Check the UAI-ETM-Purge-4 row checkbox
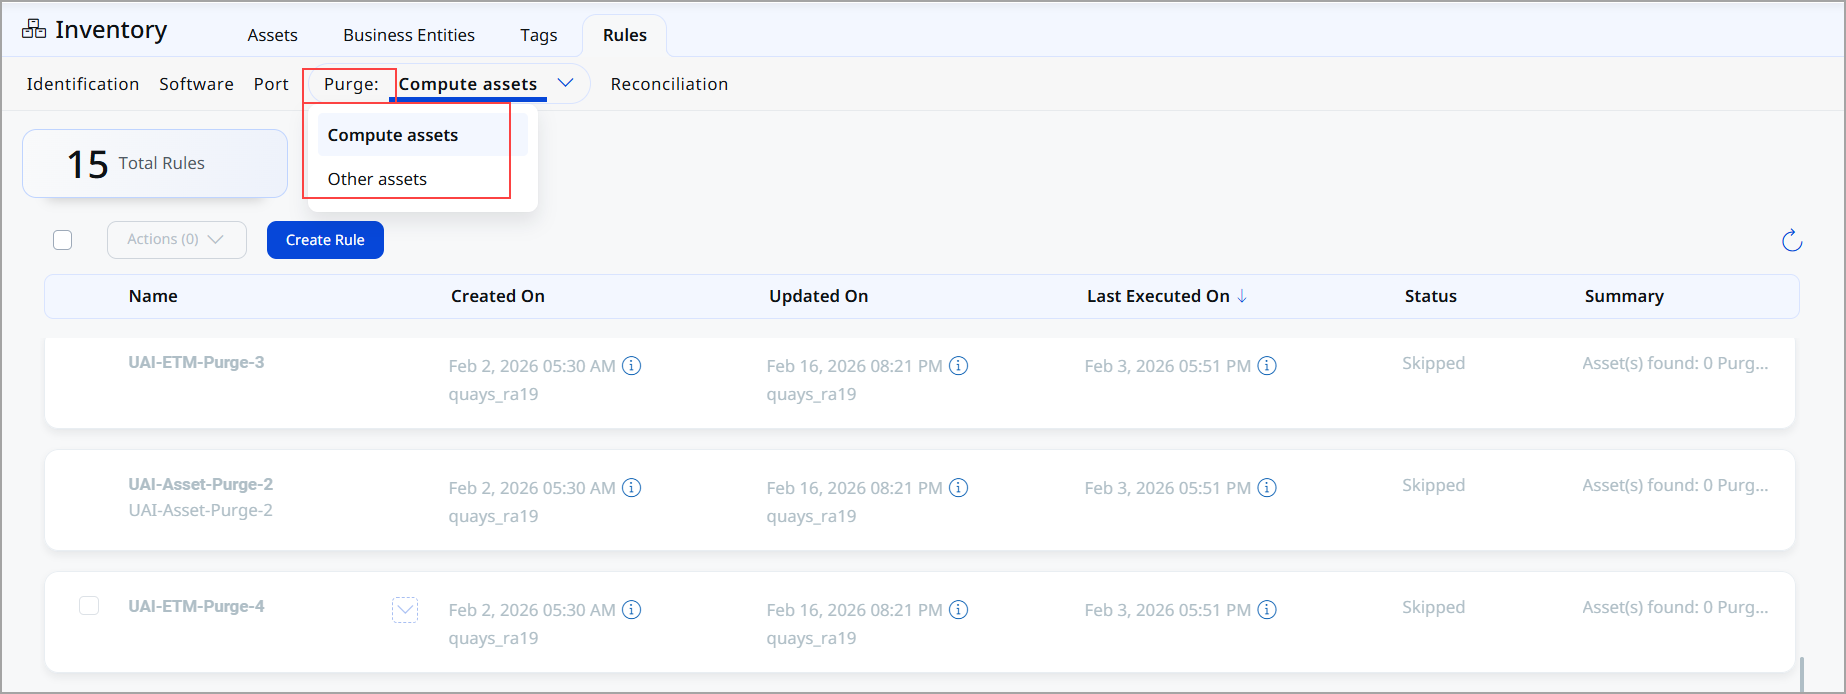This screenshot has height=694, width=1846. click(x=89, y=606)
